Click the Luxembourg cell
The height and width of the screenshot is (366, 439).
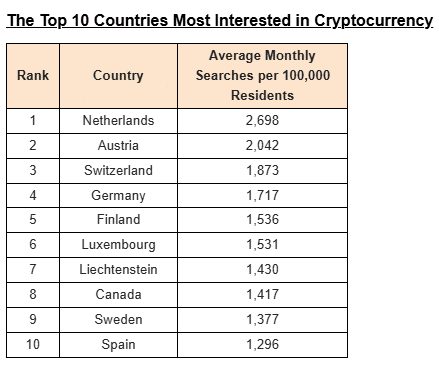118,245
